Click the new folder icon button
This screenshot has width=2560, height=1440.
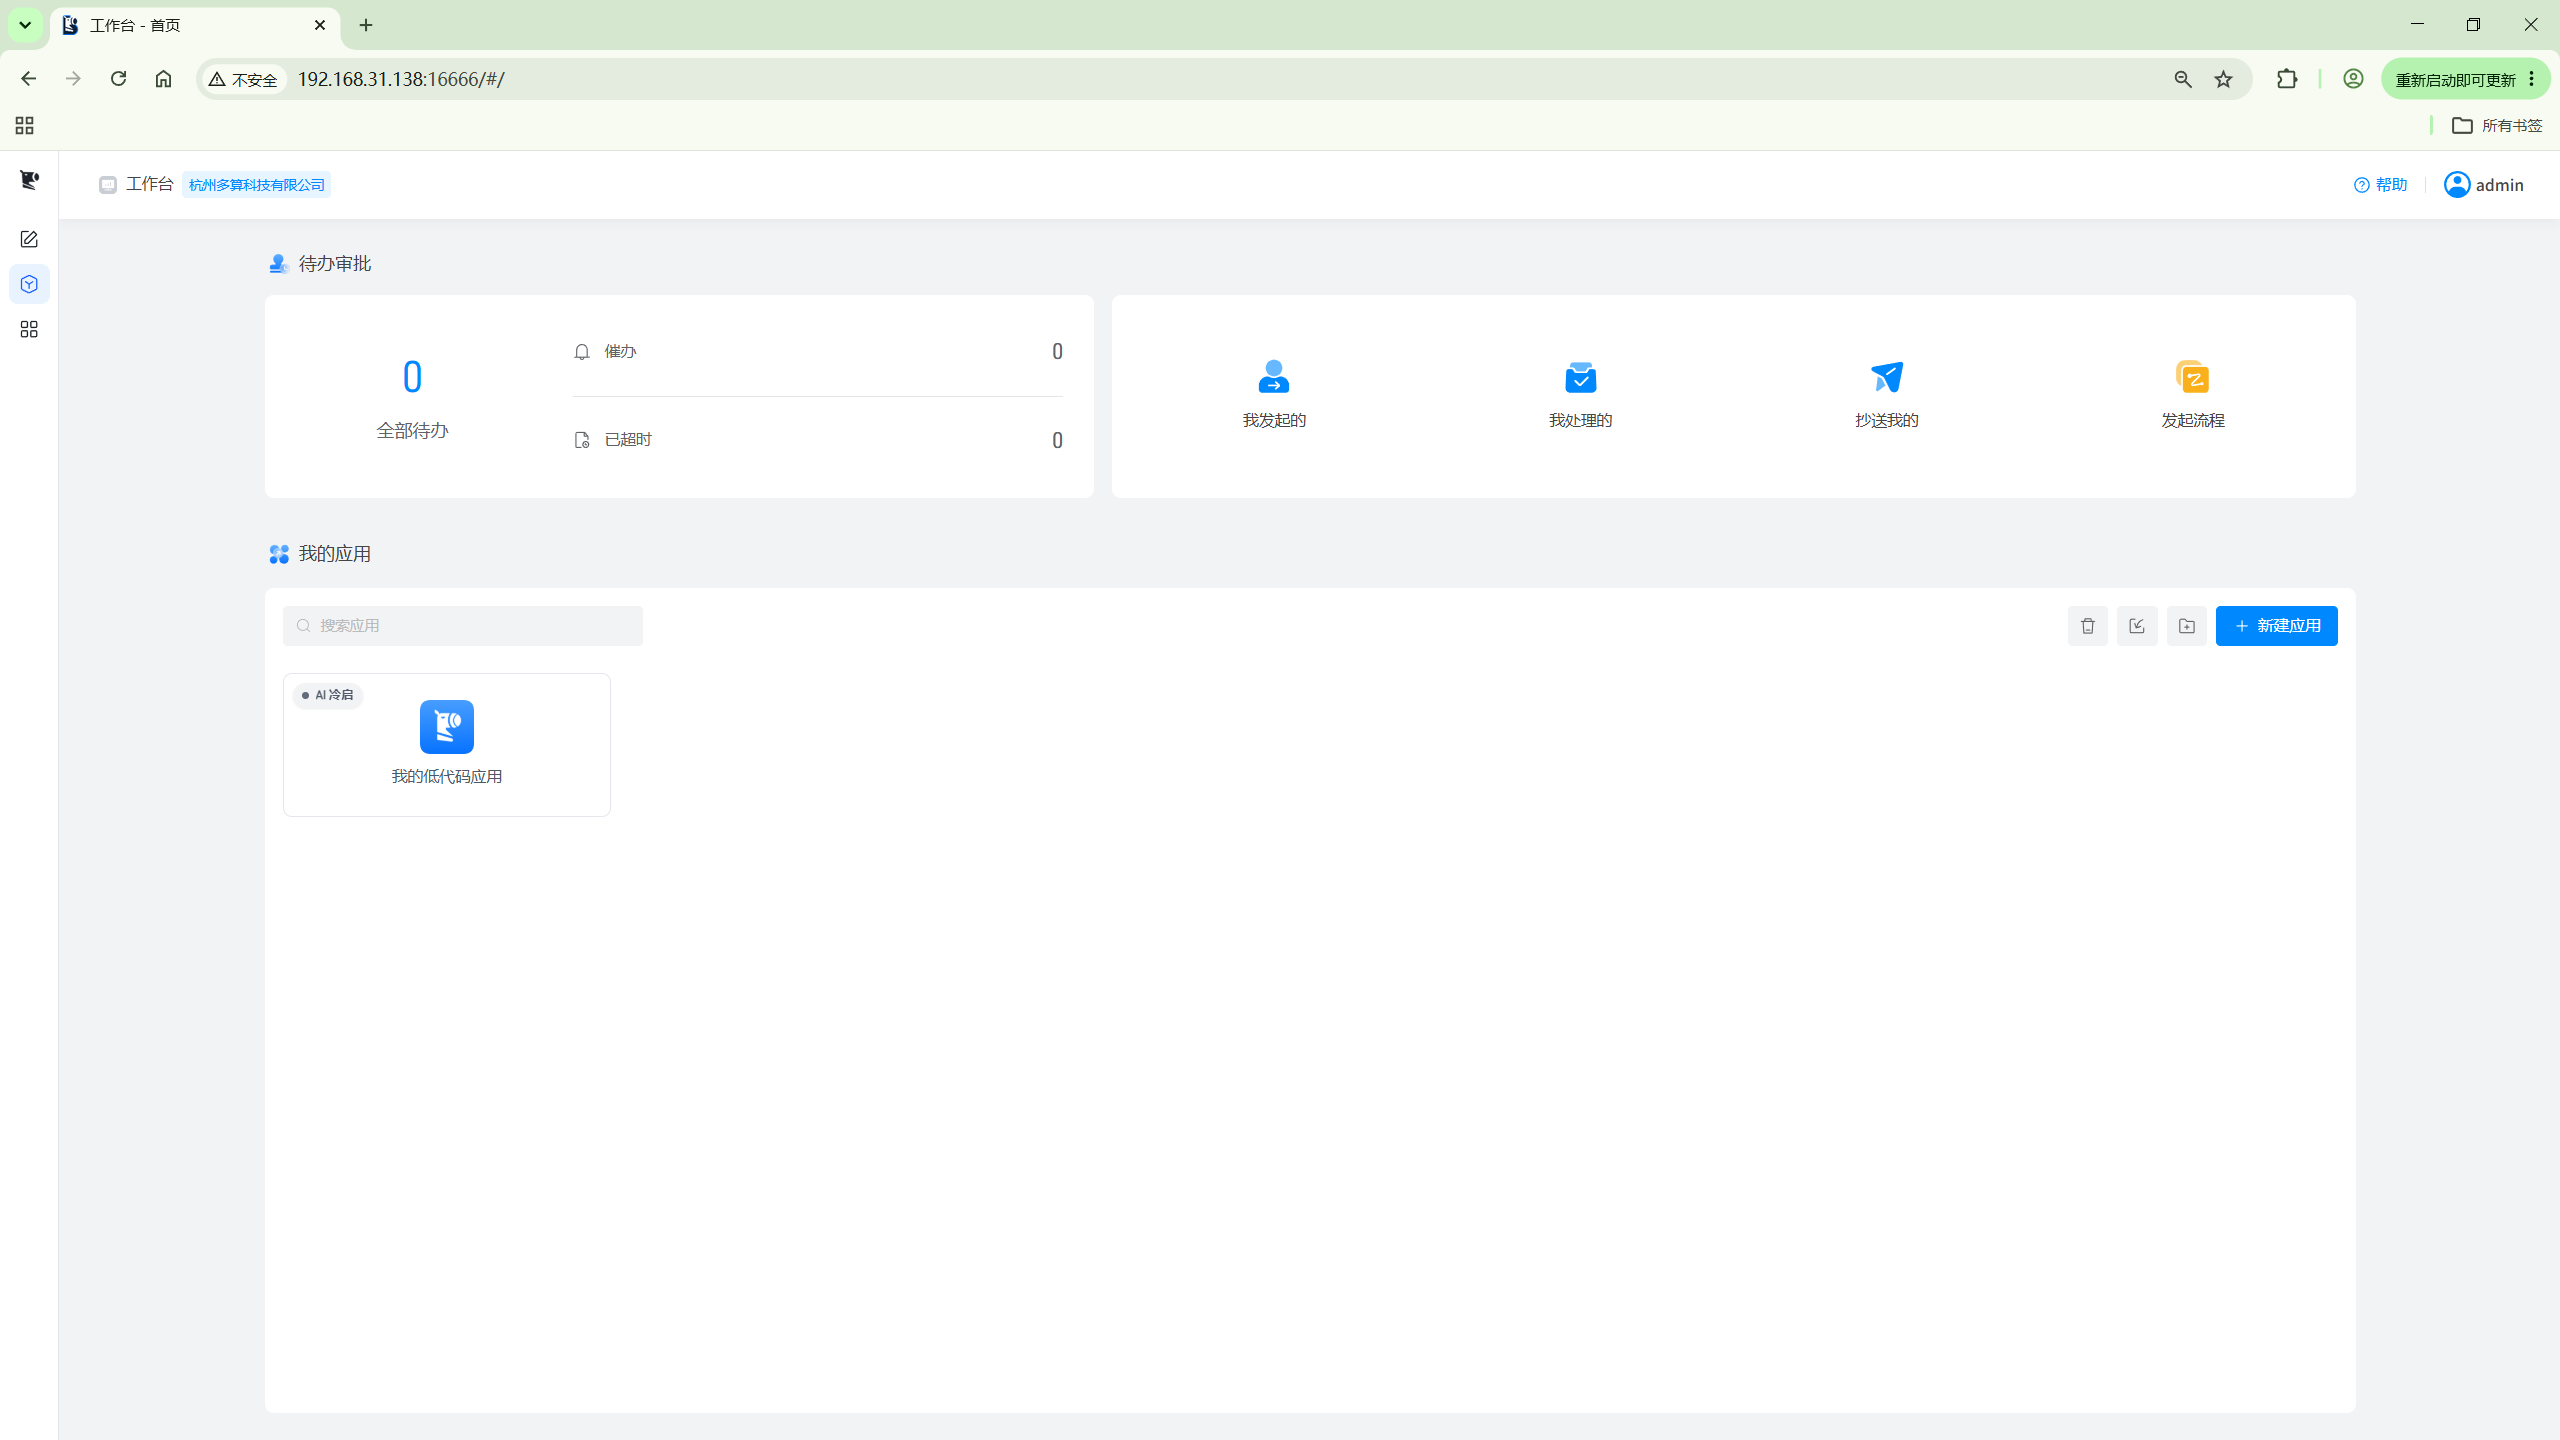click(x=2187, y=626)
